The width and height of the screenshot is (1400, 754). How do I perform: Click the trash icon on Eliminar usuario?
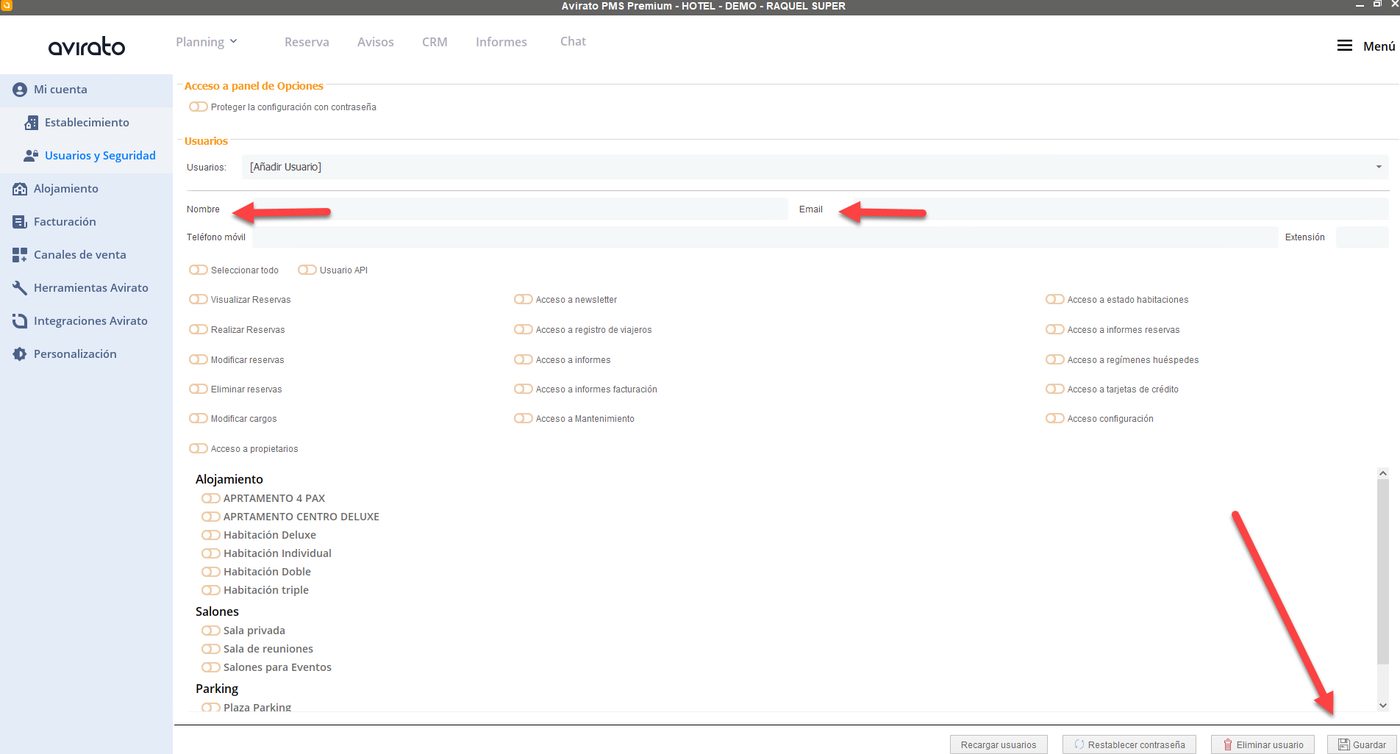[1228, 745]
